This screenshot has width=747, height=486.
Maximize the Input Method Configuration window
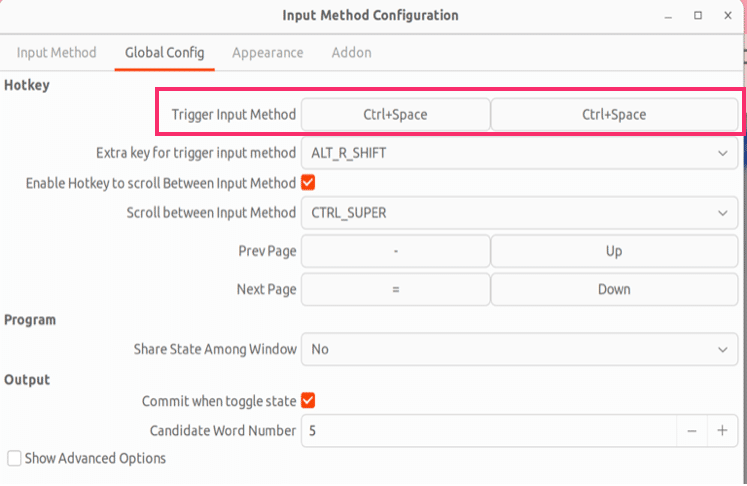(x=698, y=15)
